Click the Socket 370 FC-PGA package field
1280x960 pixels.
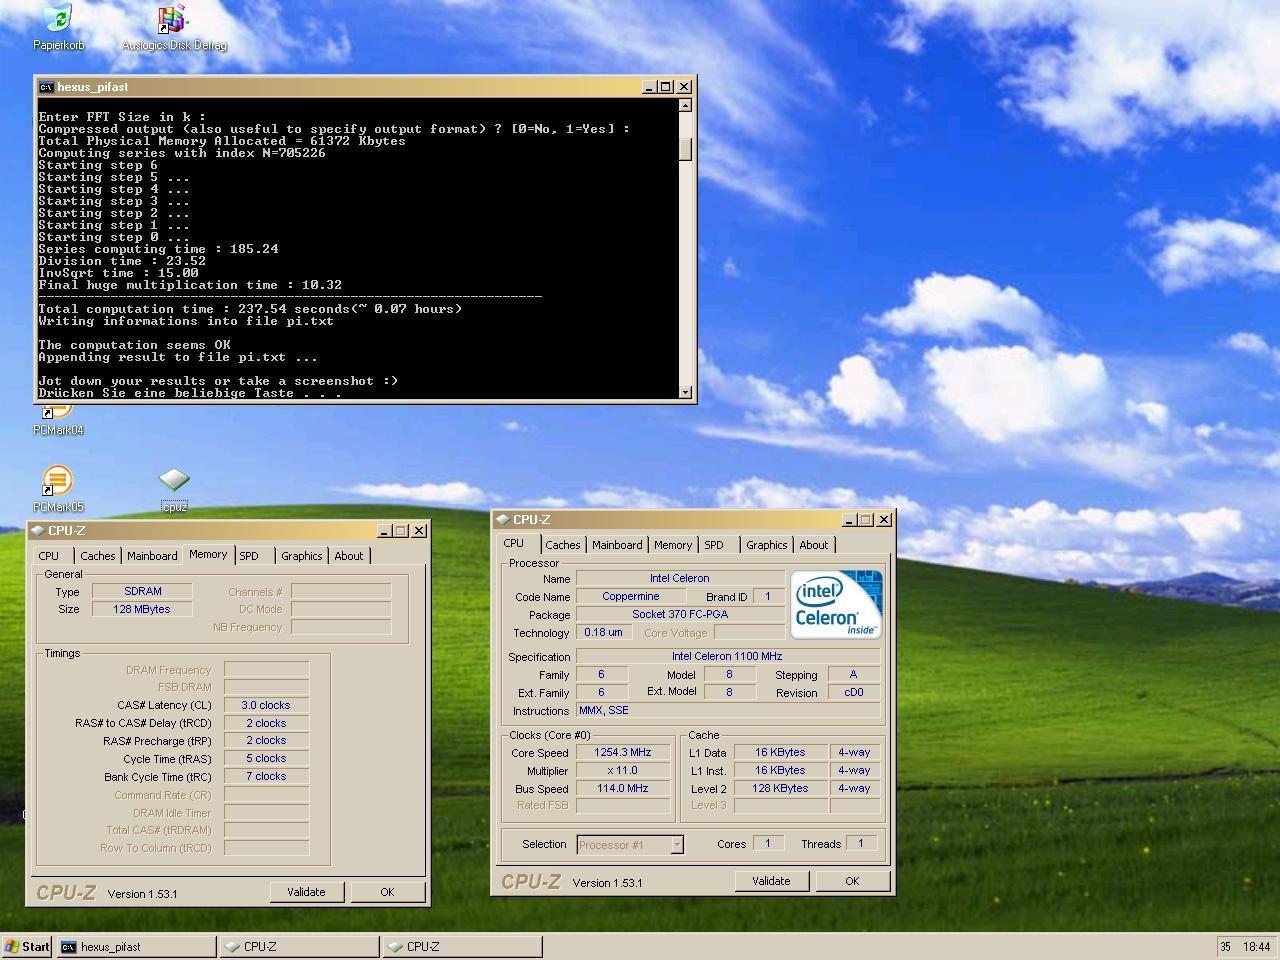[x=680, y=614]
